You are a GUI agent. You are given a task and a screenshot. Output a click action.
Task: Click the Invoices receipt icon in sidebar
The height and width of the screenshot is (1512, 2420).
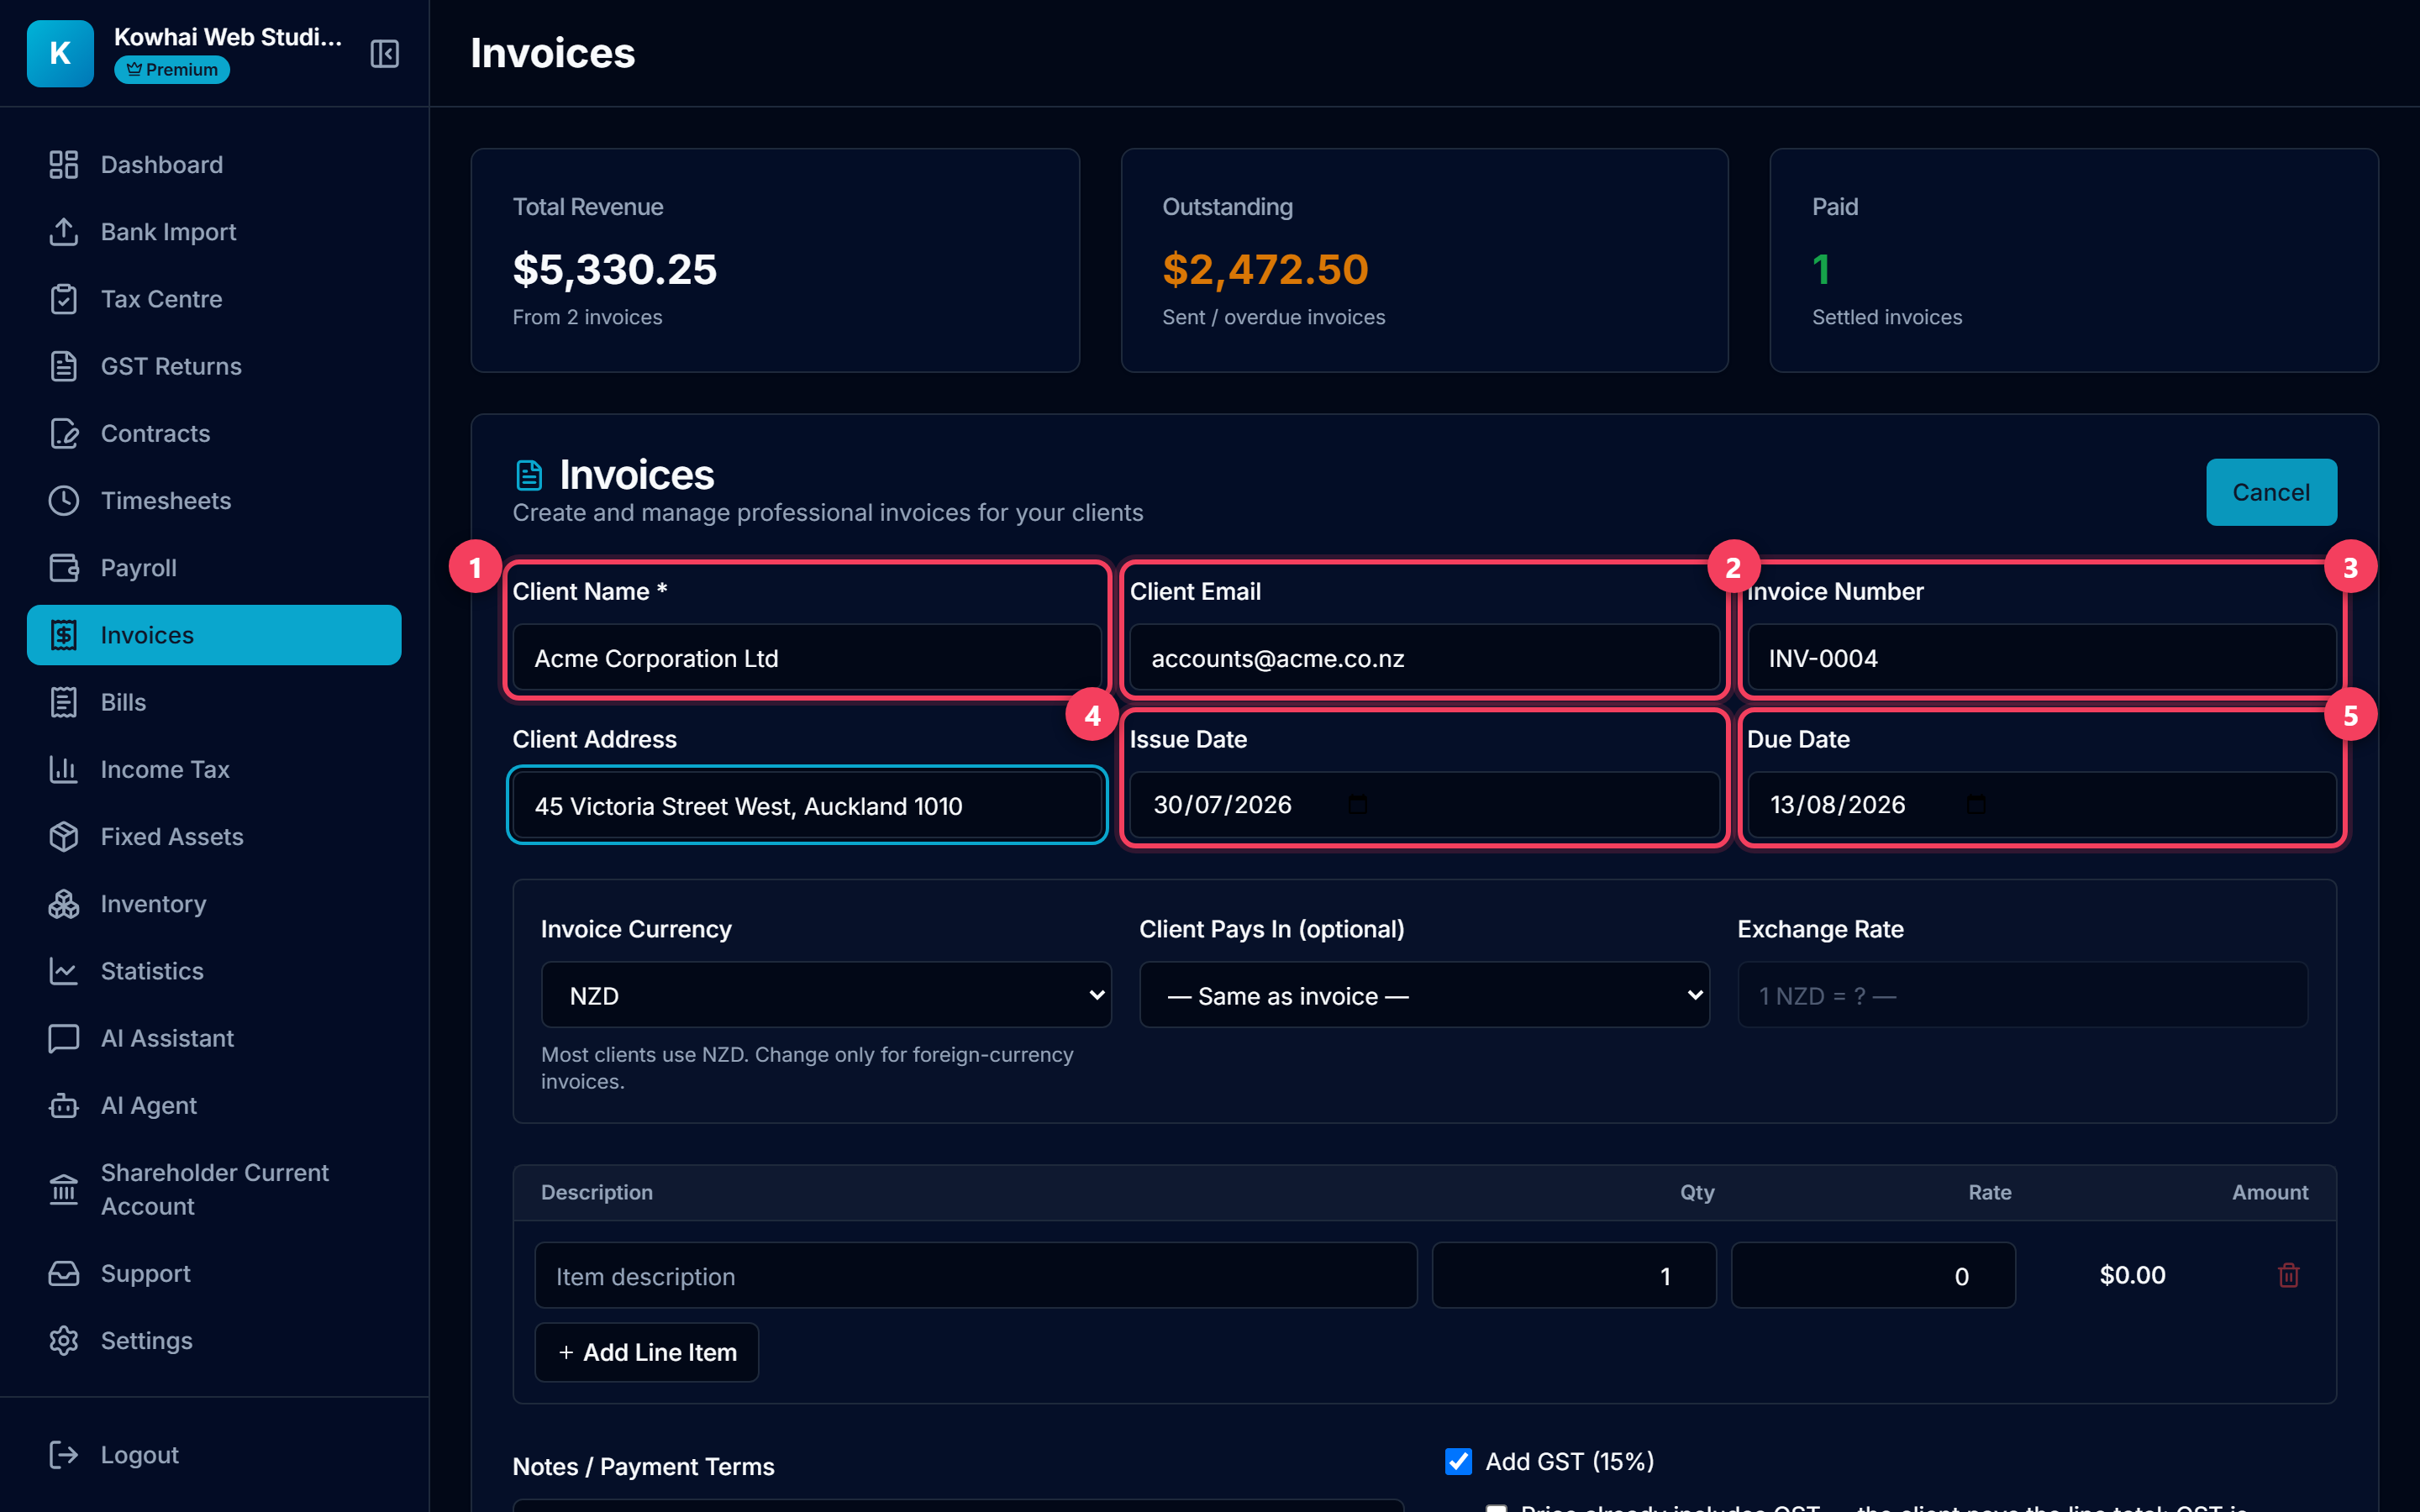click(64, 635)
